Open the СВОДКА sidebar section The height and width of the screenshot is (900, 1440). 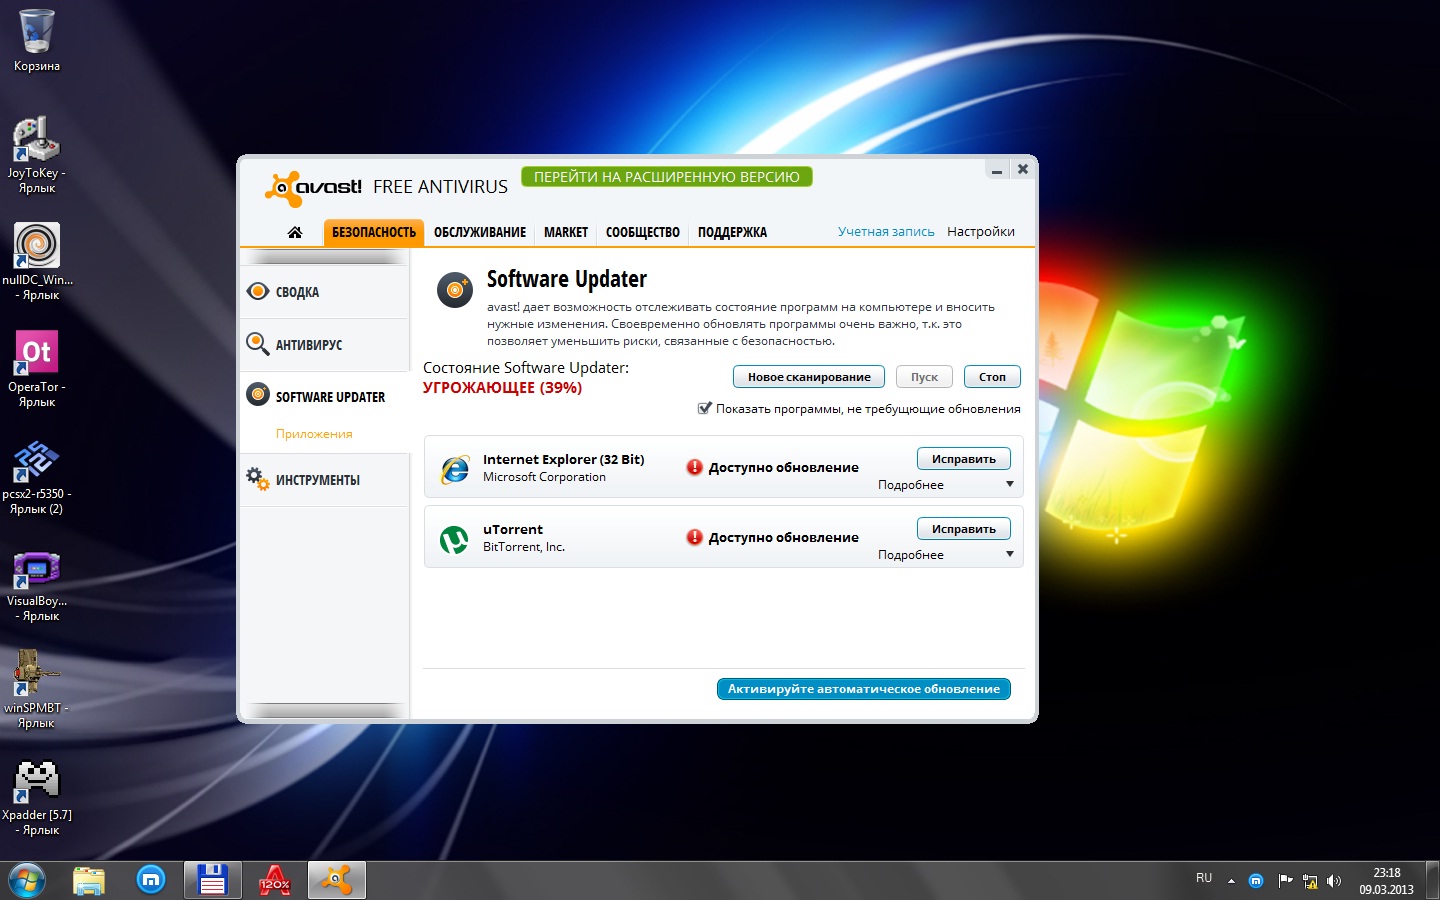(x=325, y=292)
